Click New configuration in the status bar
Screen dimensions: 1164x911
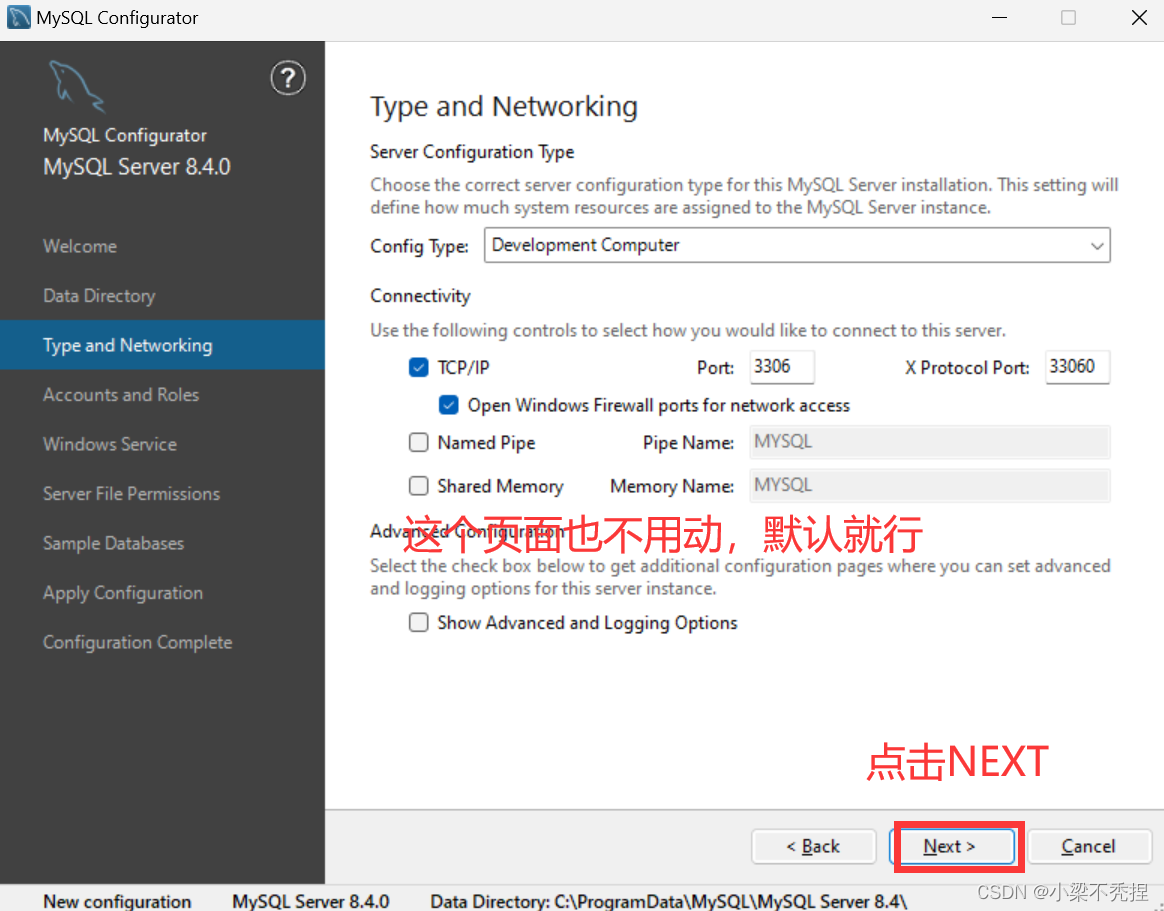(x=117, y=901)
